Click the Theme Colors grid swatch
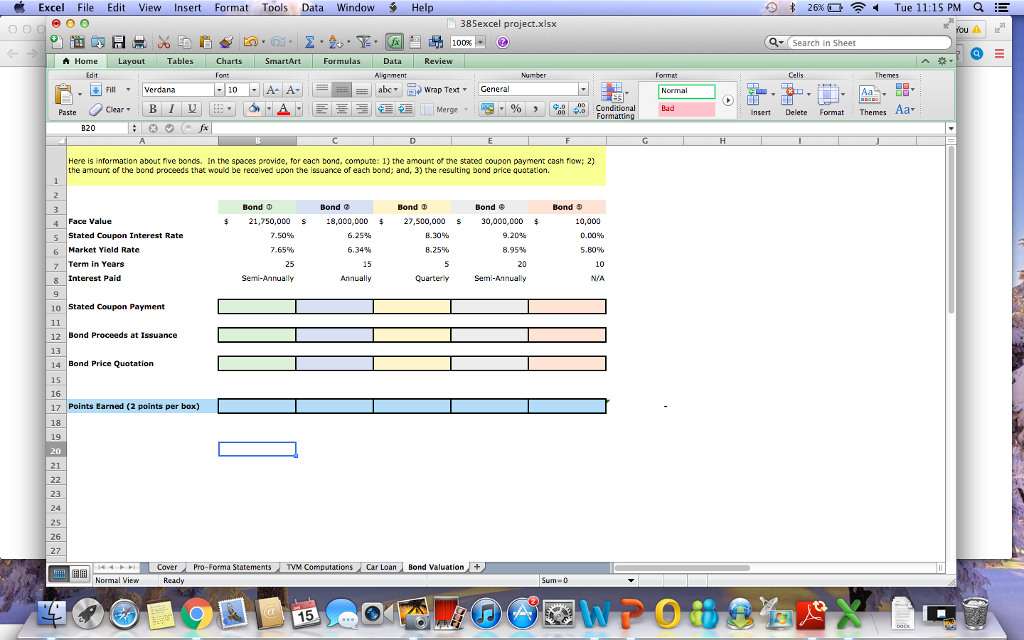The width and height of the screenshot is (1024, 640). (904, 89)
